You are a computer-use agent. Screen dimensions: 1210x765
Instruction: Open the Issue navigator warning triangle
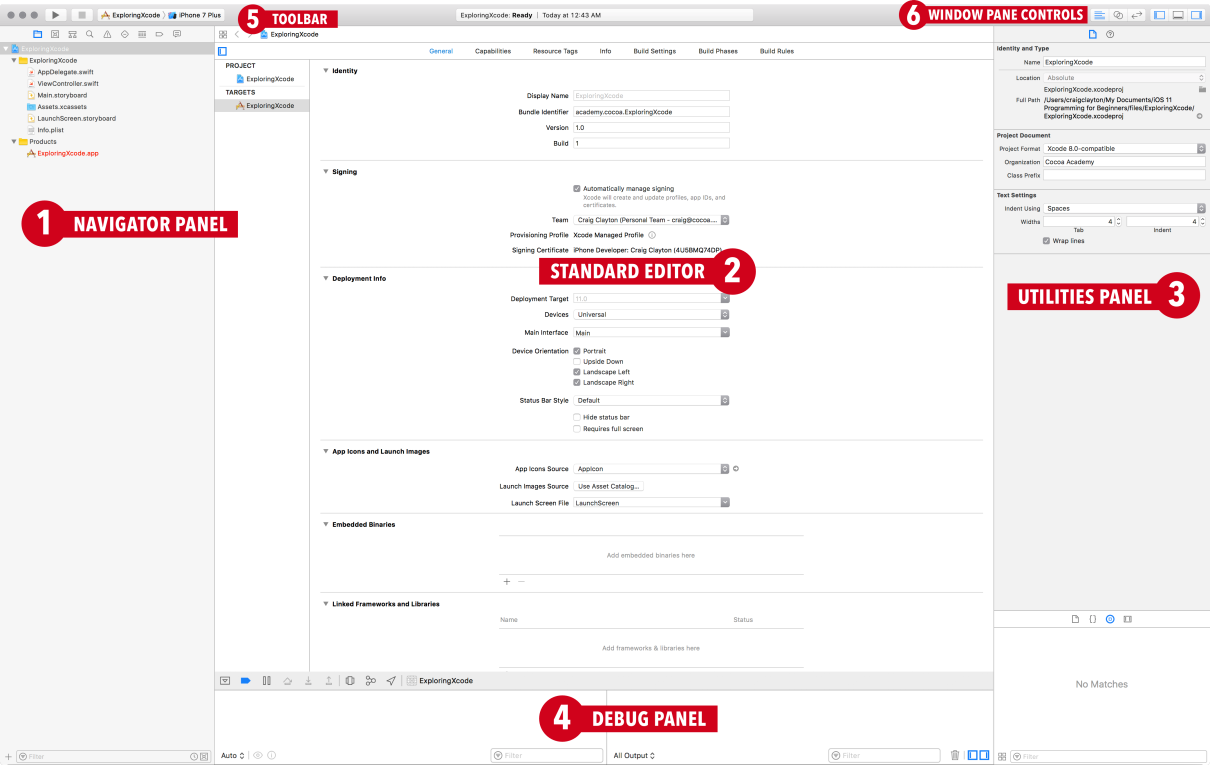coord(107,34)
